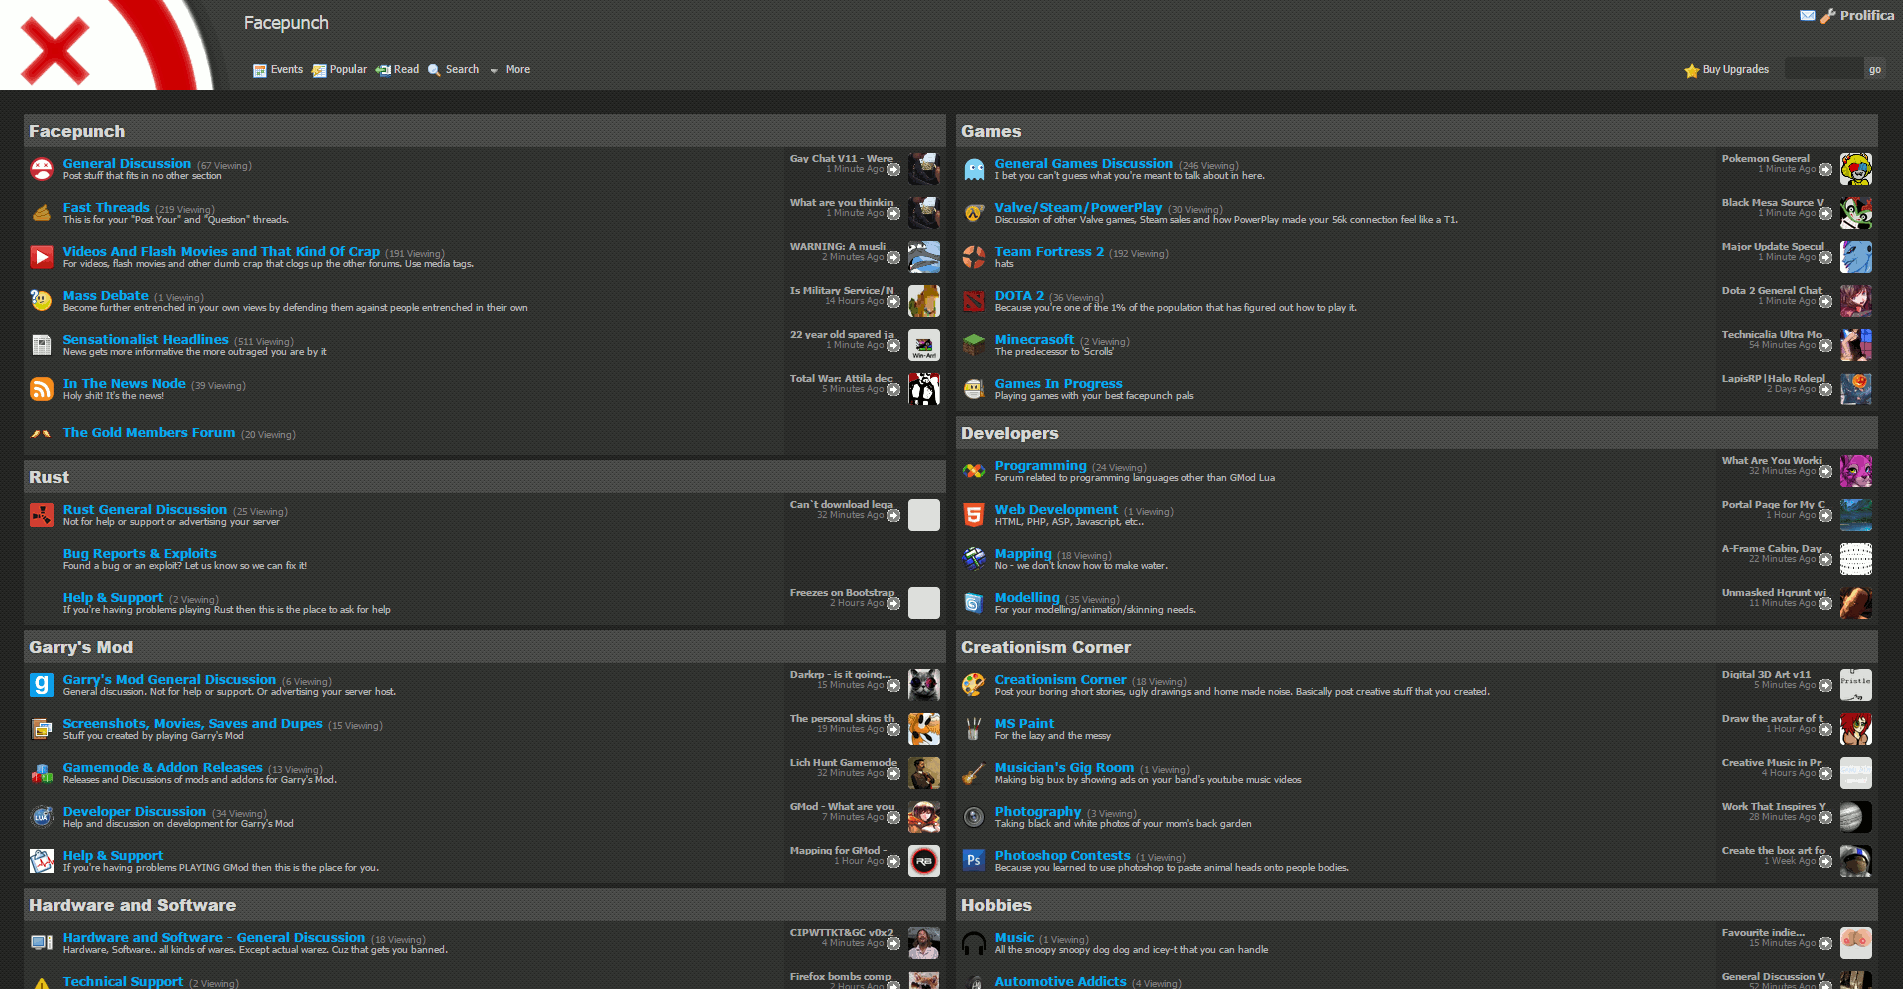Screen dimensions: 1903x989
Task: Click the Team Fortress 2 logo icon
Action: click(x=974, y=257)
